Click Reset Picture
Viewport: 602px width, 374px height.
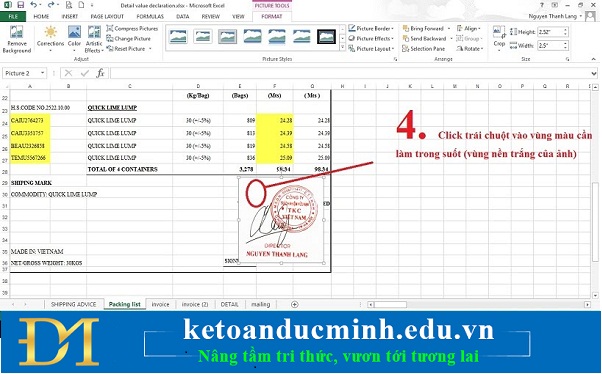pyautogui.click(x=126, y=49)
